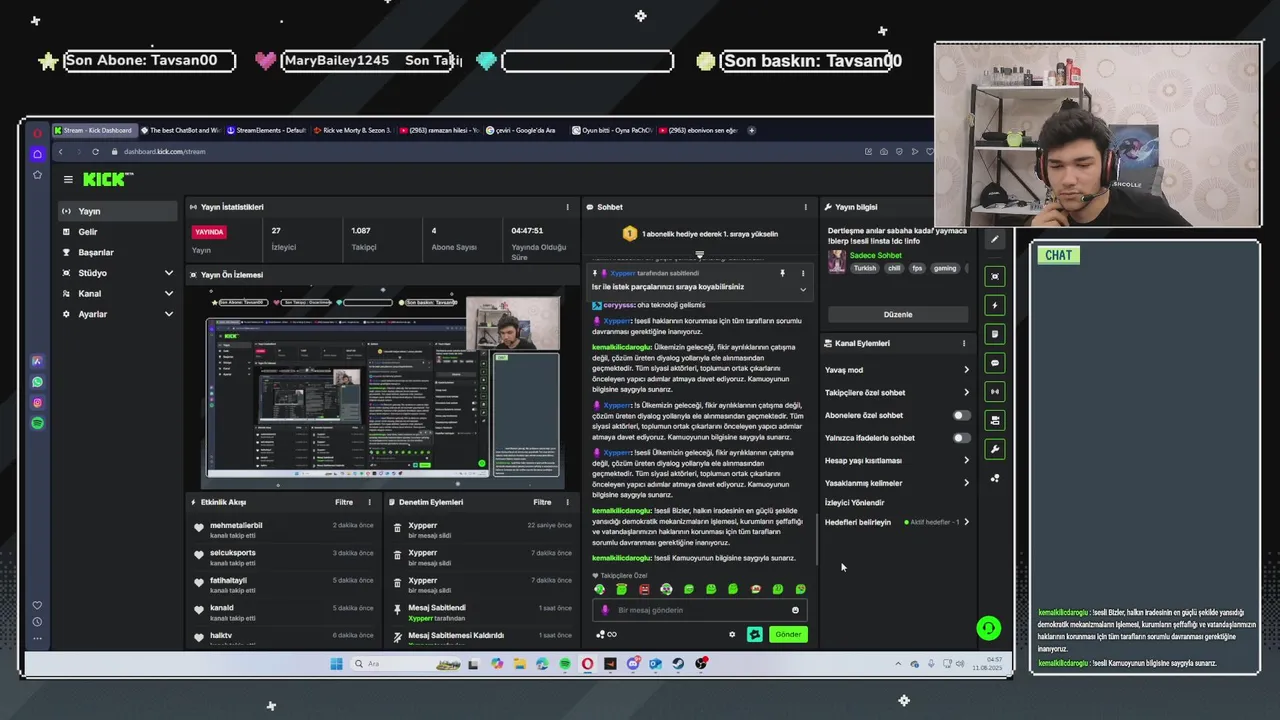Click Filtre in Denetim Eylemleri
Viewport: 1280px width, 720px height.
coord(542,502)
